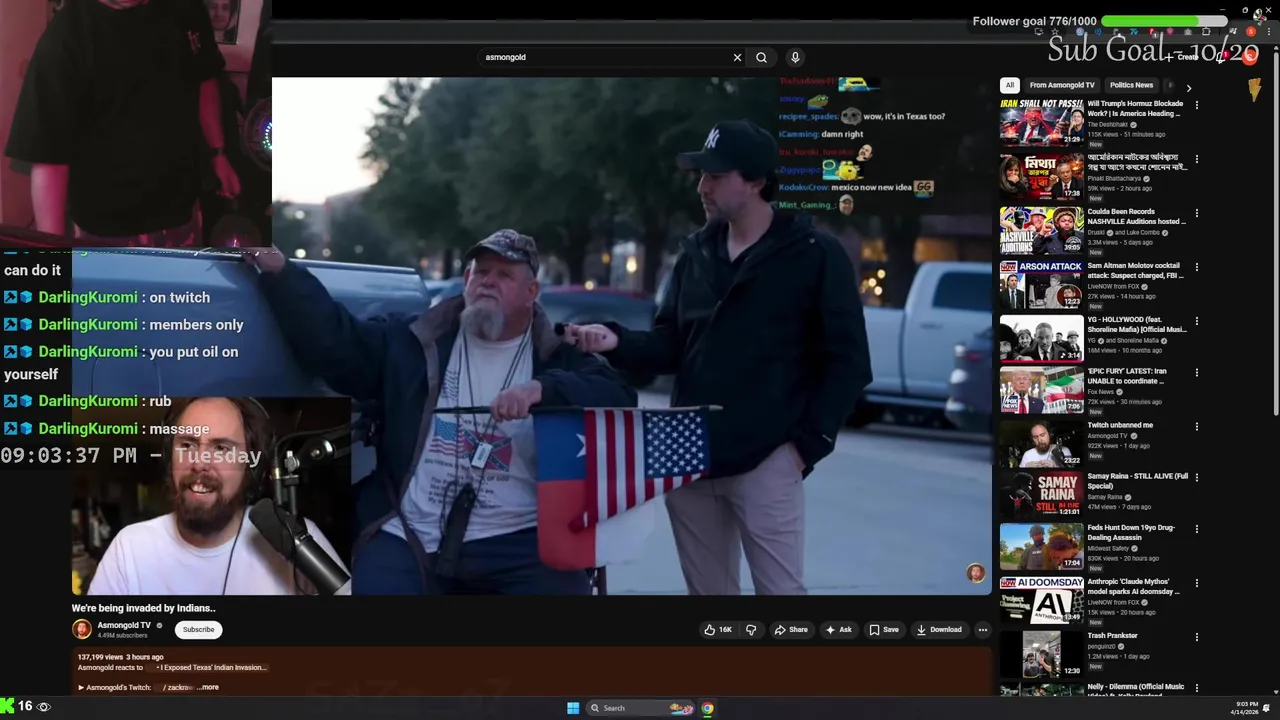
Task: Open Google Chrome from the taskbar
Action: click(707, 708)
